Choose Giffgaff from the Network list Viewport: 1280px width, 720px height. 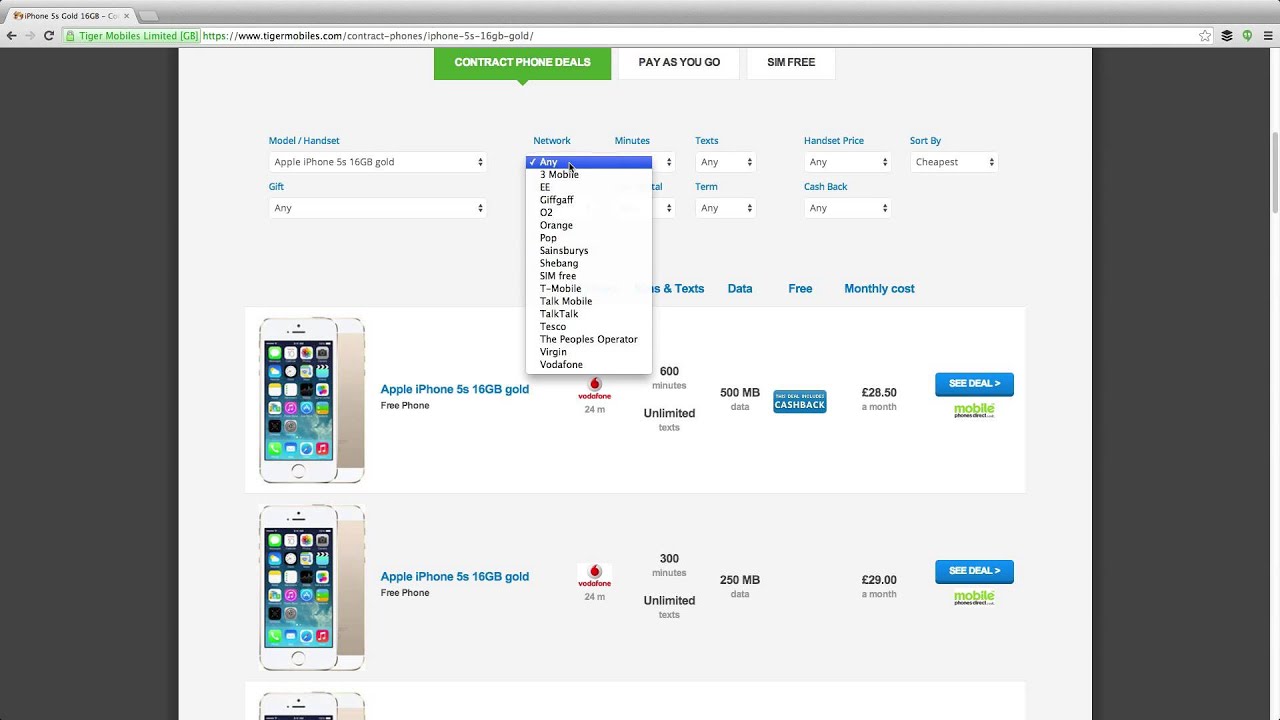click(x=588, y=200)
